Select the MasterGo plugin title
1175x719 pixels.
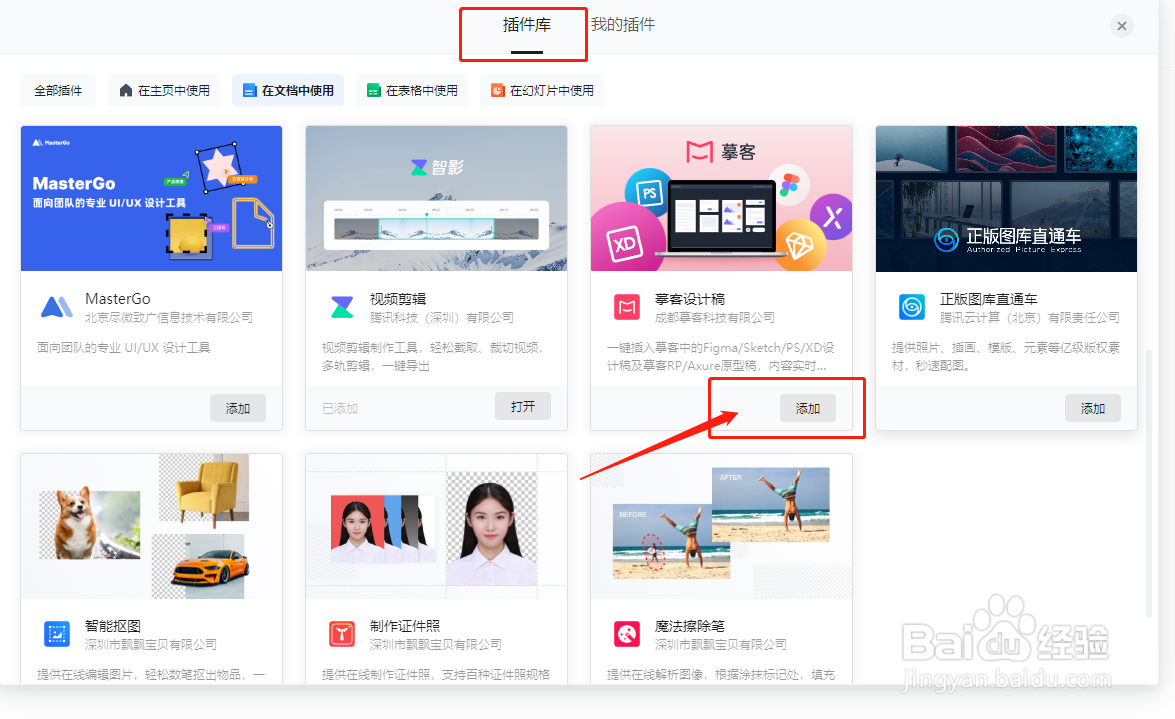point(118,298)
